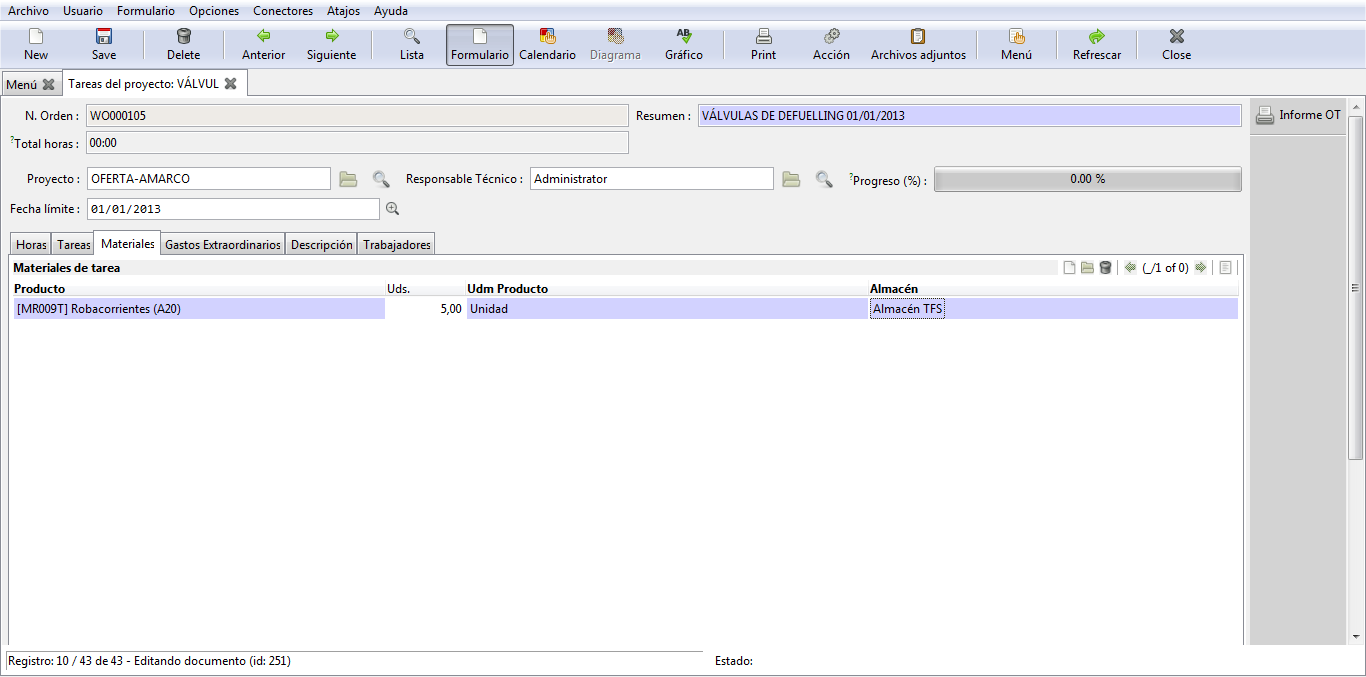Close the Tareas del proyecto tab
This screenshot has height=677, width=1366.
[x=231, y=84]
